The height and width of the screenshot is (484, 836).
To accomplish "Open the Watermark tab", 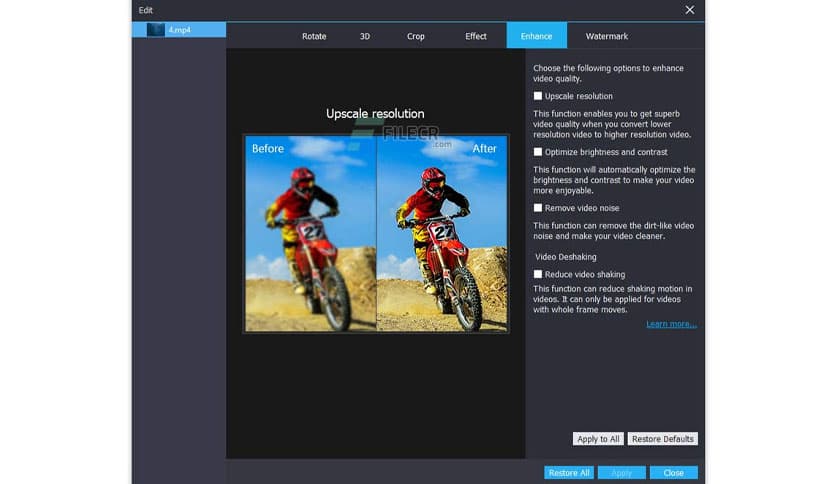I will (606, 36).
